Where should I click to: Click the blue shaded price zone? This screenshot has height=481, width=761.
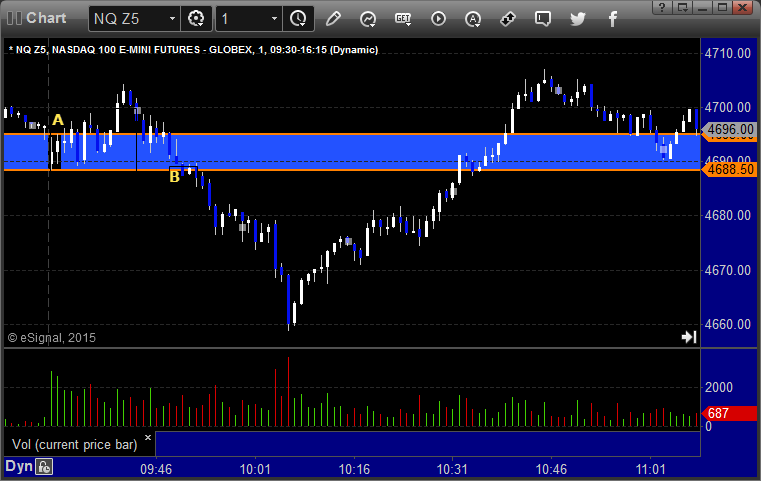352,152
